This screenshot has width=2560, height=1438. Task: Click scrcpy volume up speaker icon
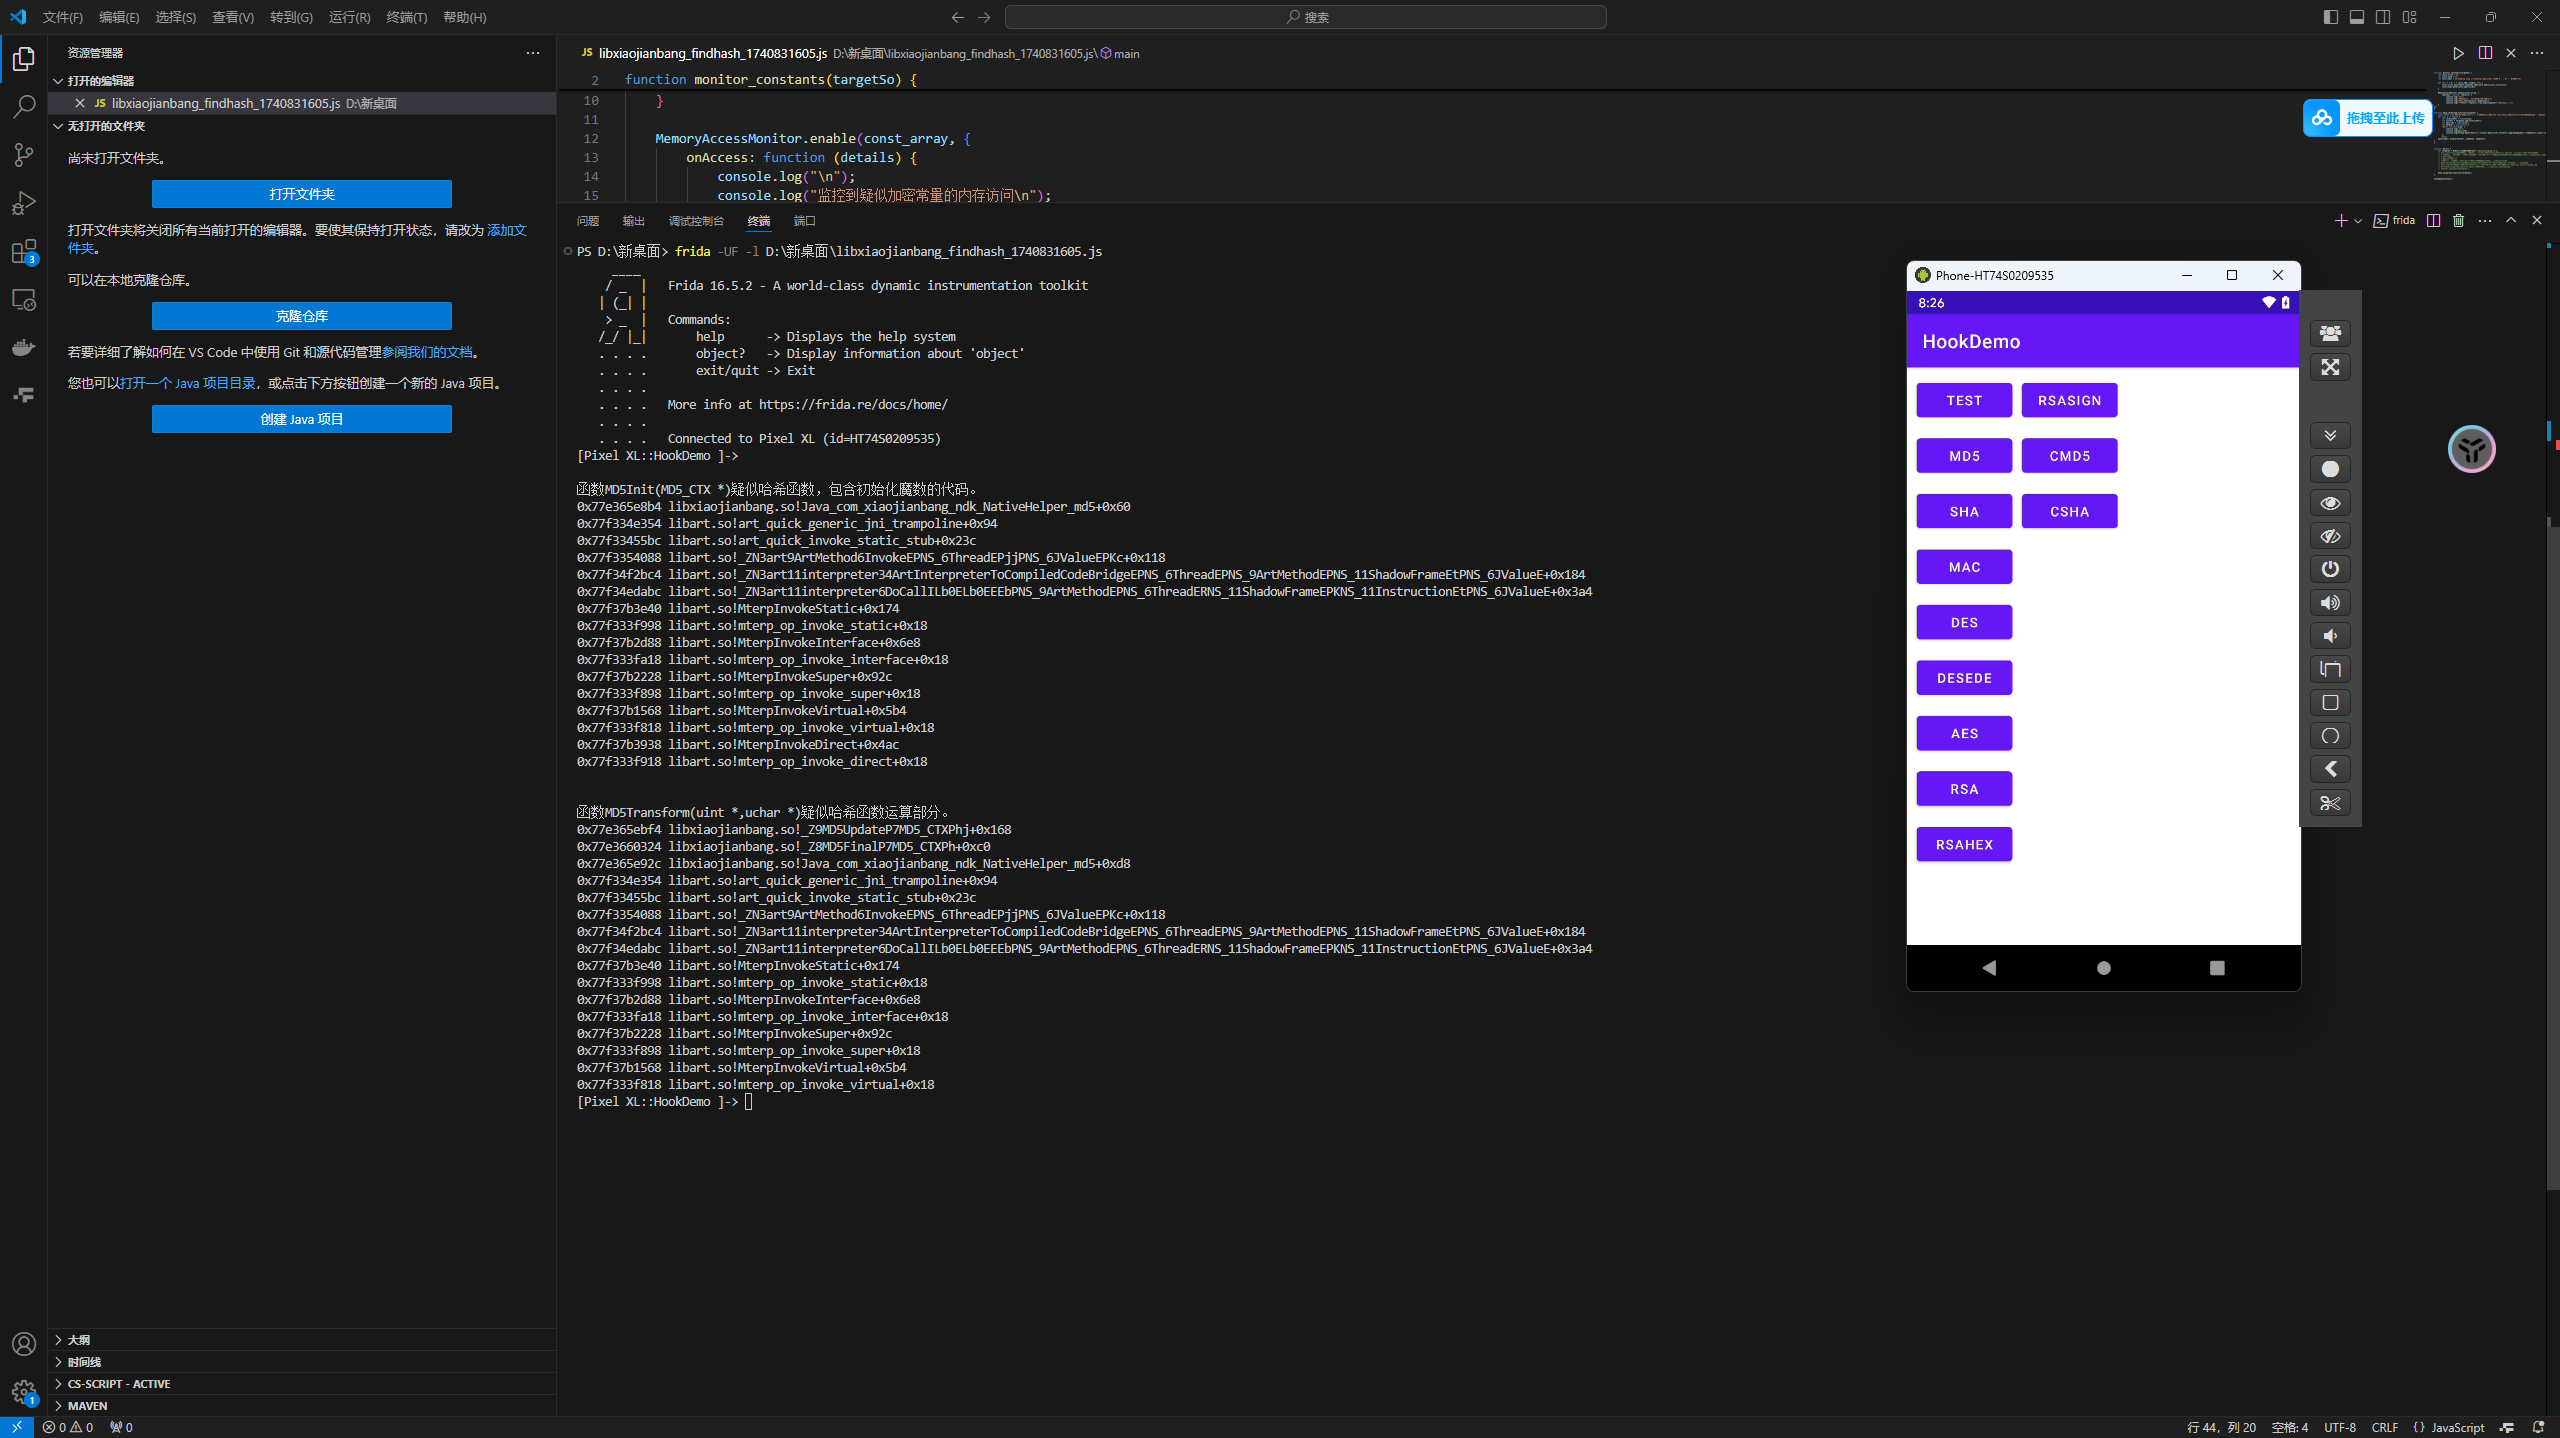[2330, 602]
